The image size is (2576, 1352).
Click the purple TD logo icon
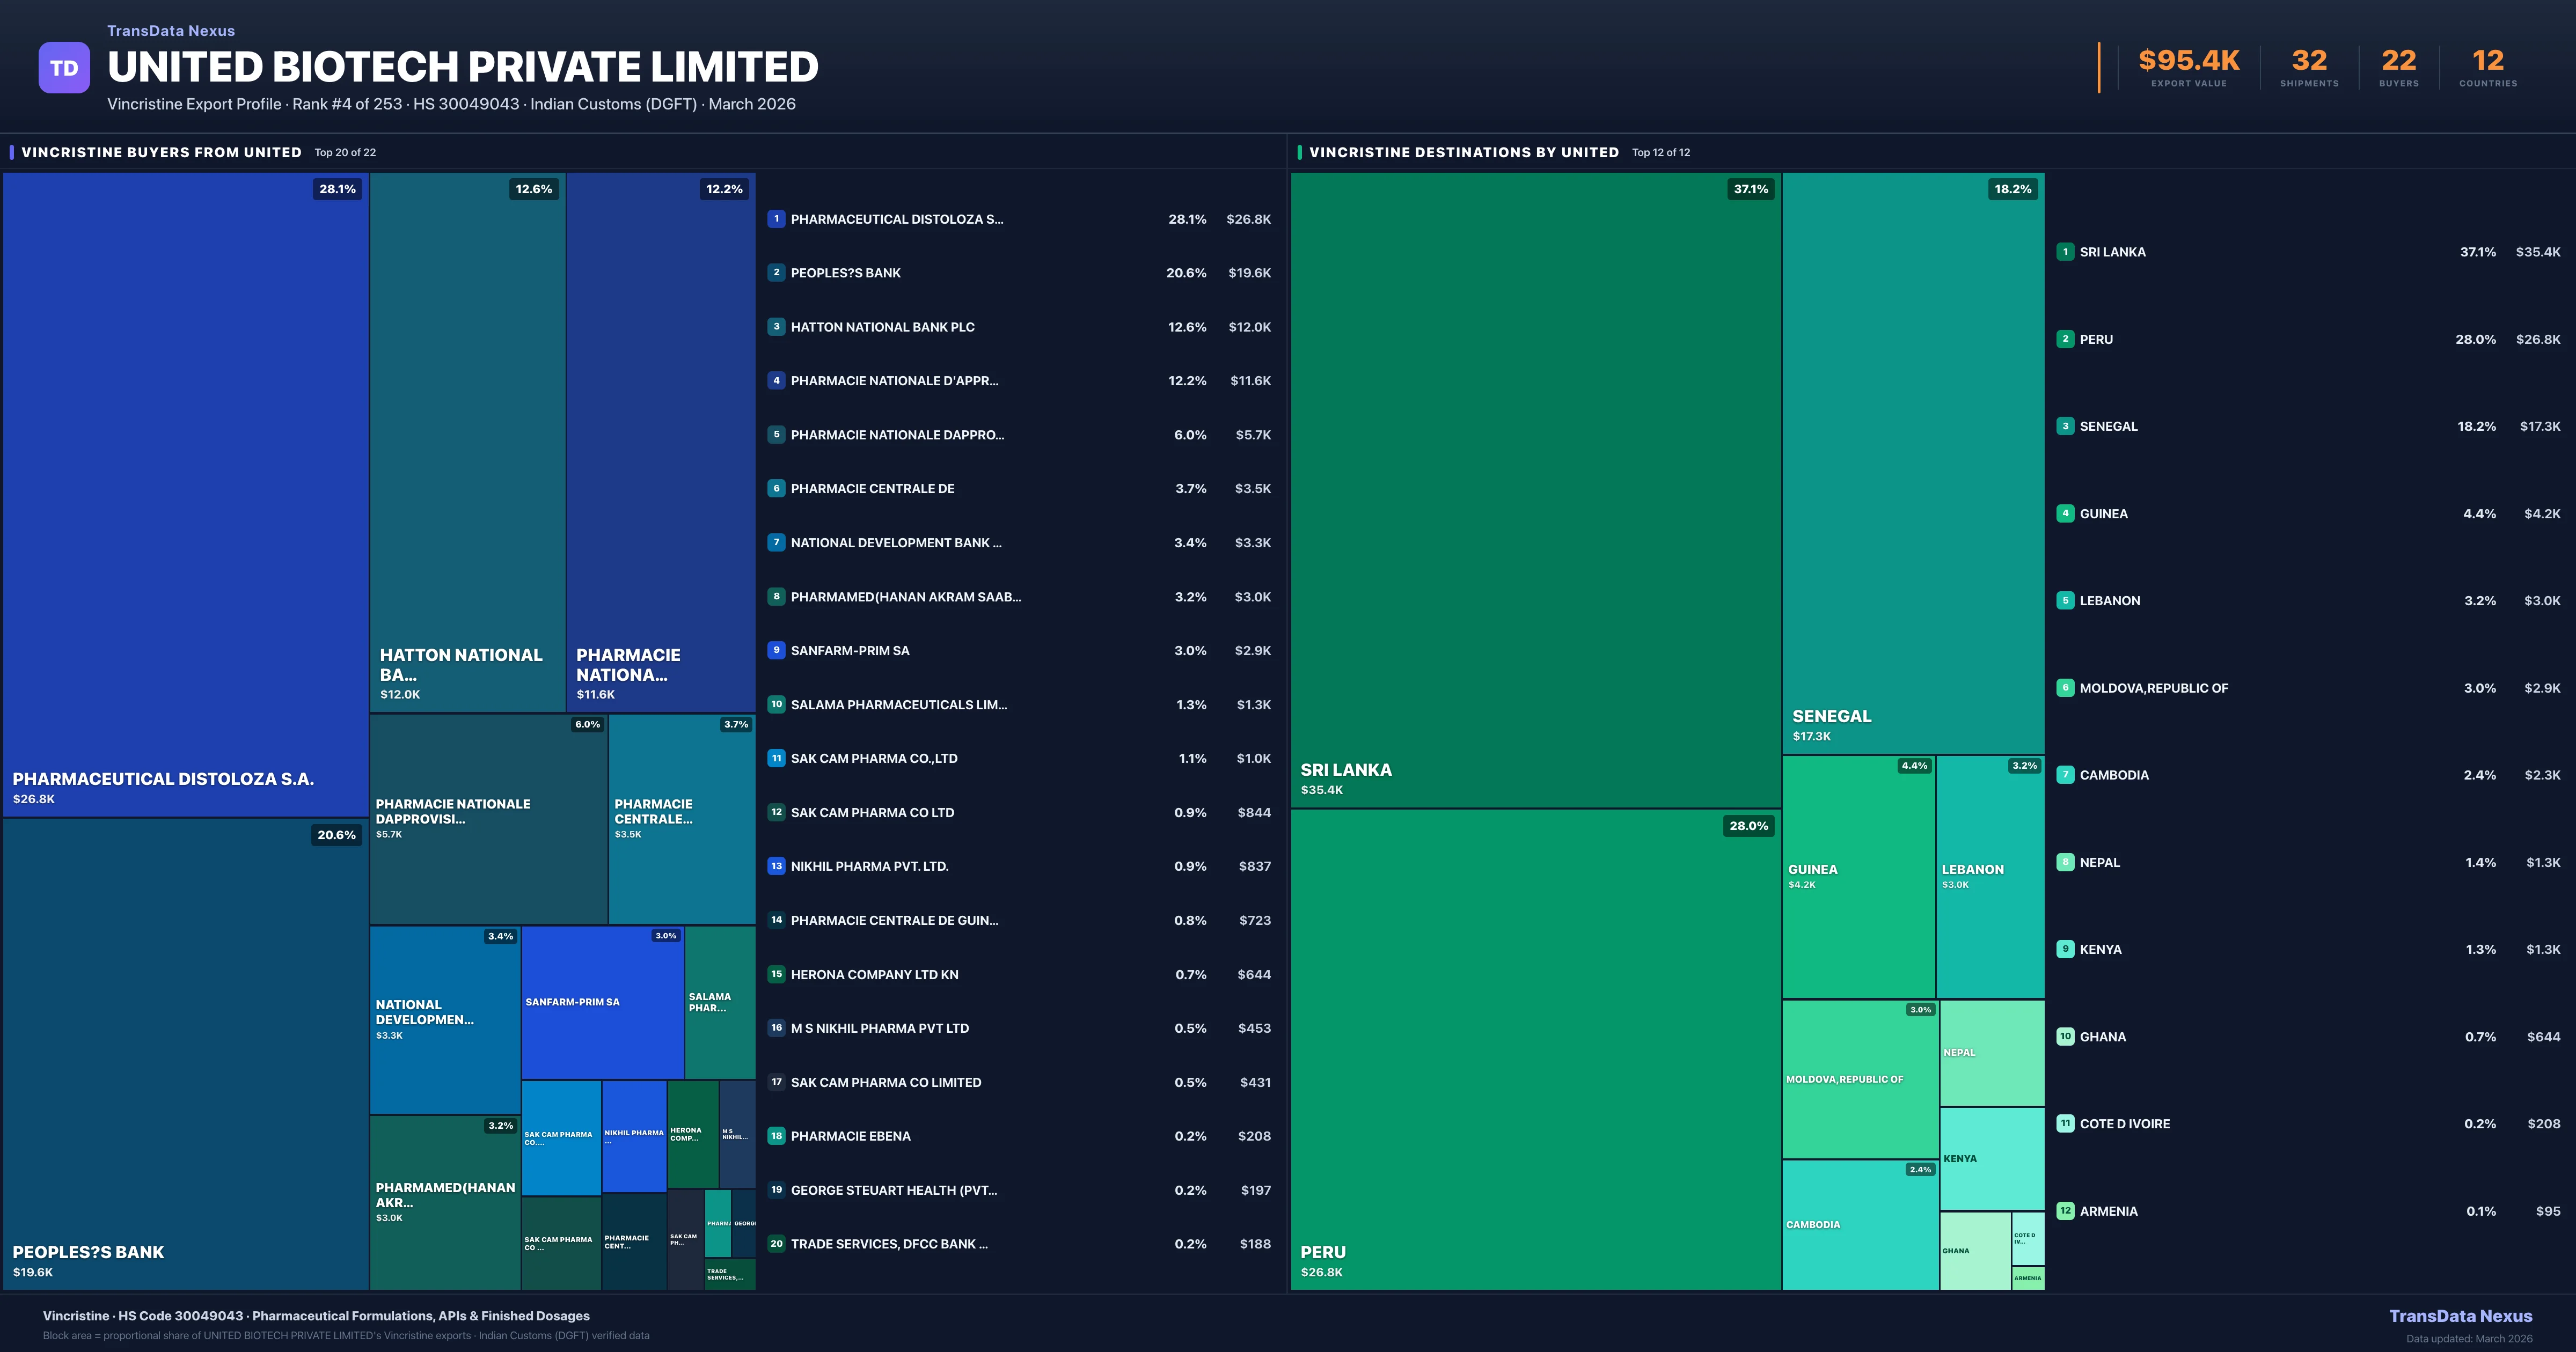(64, 68)
